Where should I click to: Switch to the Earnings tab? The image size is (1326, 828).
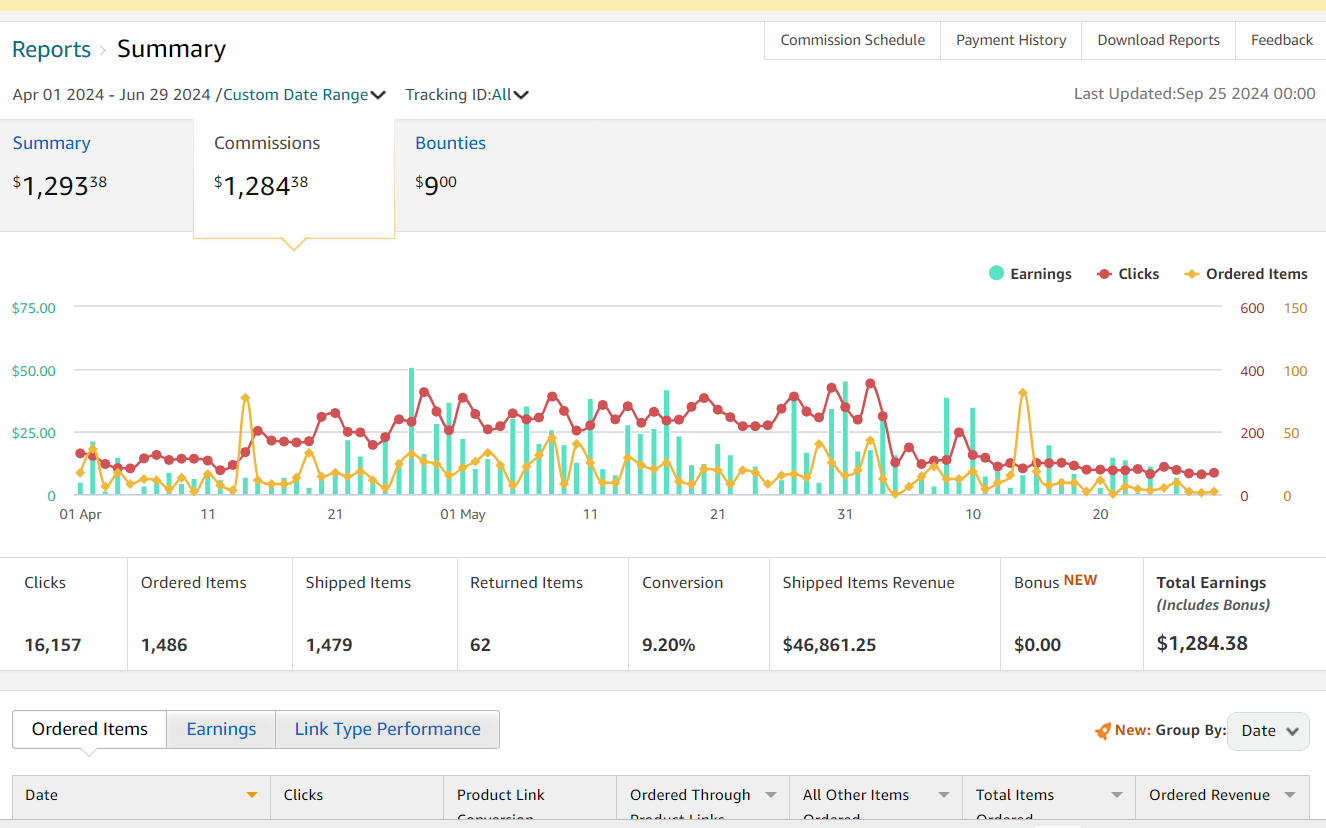221,729
